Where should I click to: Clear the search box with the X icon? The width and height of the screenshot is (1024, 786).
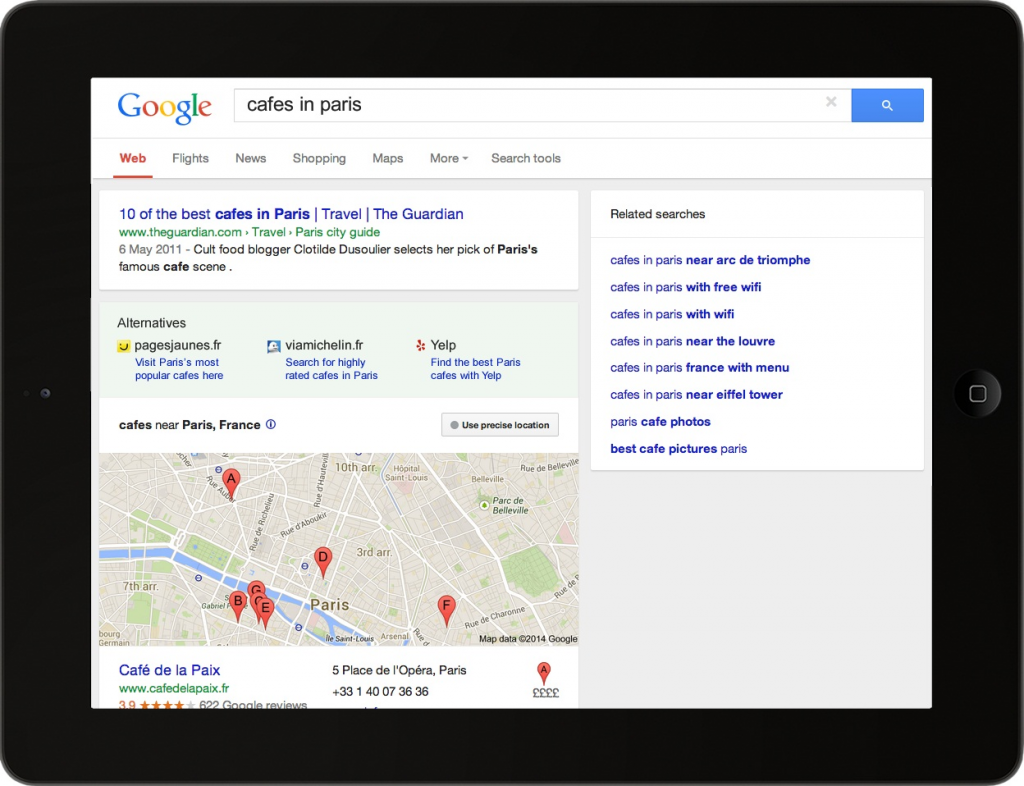point(831,102)
